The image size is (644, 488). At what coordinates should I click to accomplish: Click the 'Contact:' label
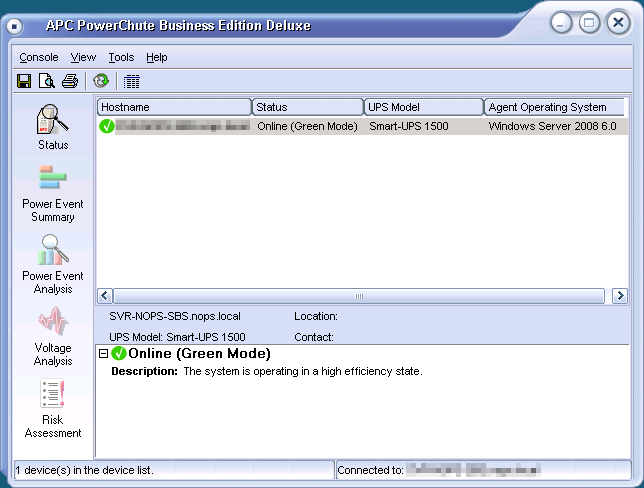[314, 337]
